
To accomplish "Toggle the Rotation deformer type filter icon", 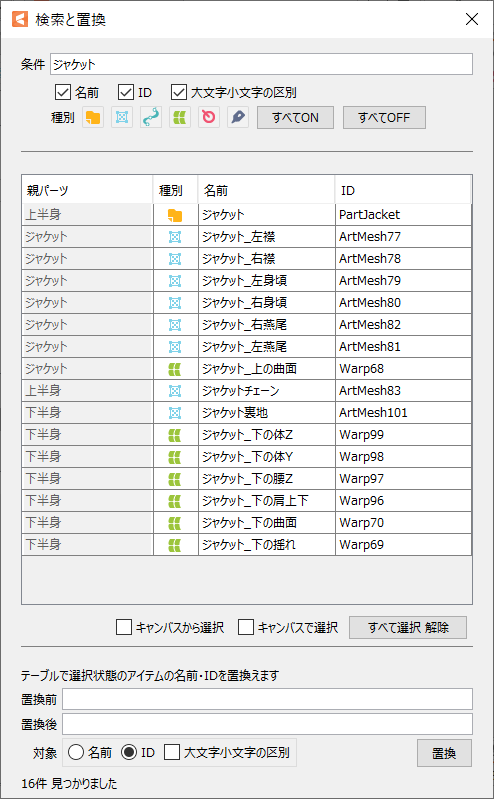I will coord(209,118).
